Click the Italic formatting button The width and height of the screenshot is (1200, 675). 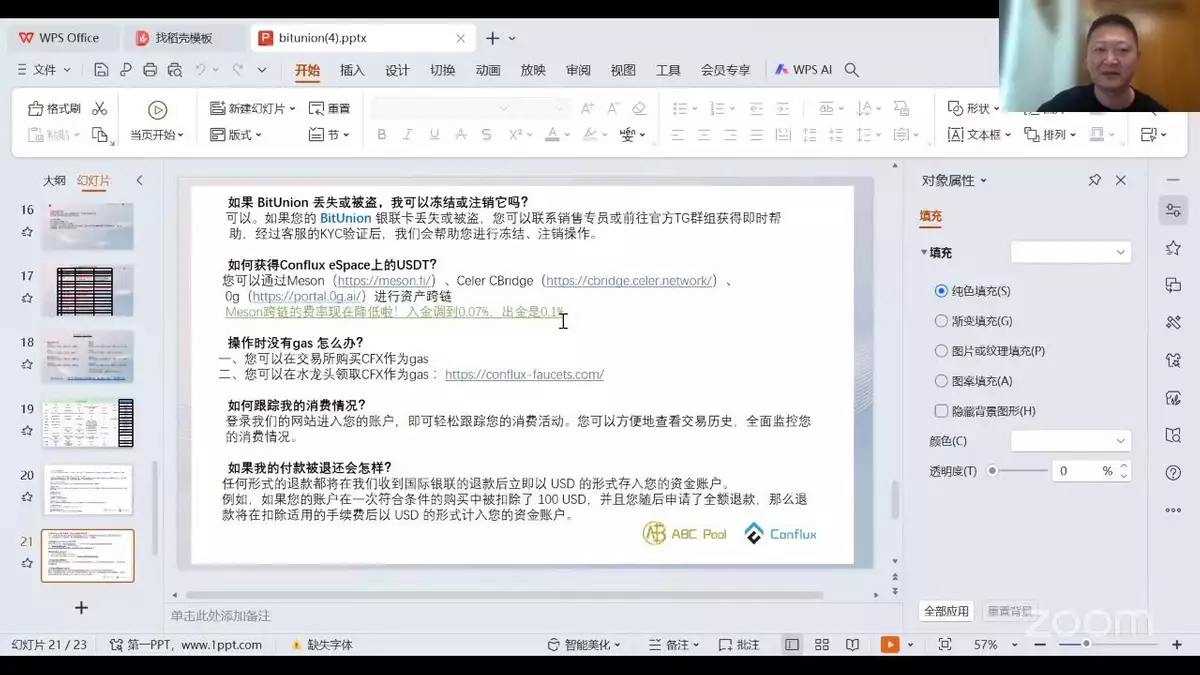407,135
